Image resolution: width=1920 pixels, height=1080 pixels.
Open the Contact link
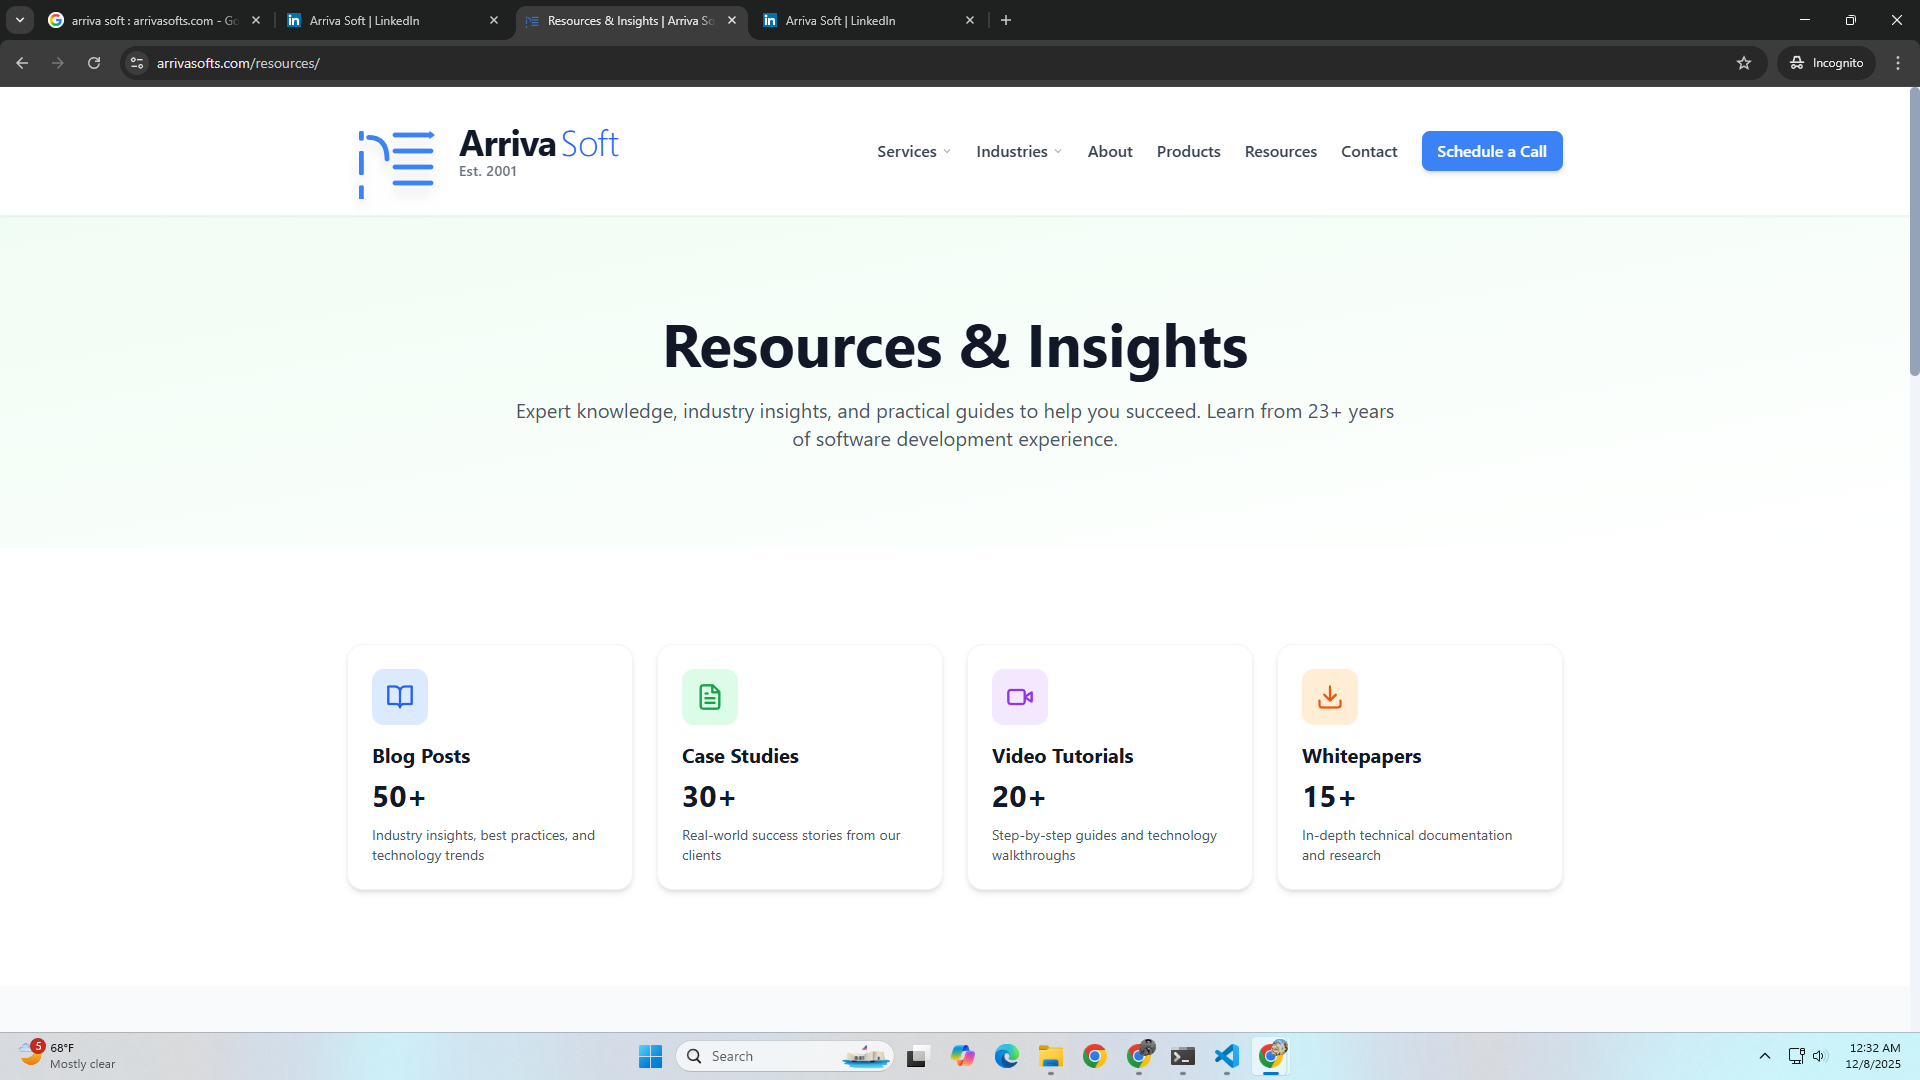(x=1368, y=152)
